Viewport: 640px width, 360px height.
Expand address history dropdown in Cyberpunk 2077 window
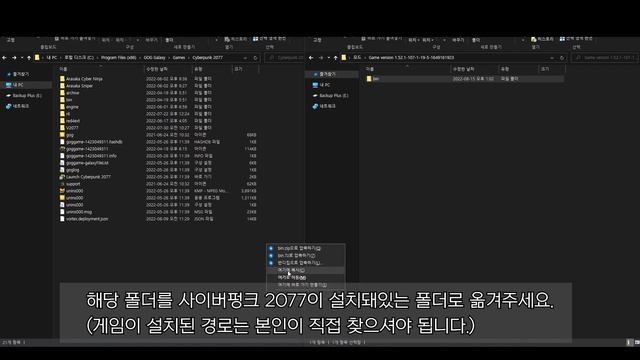245,58
